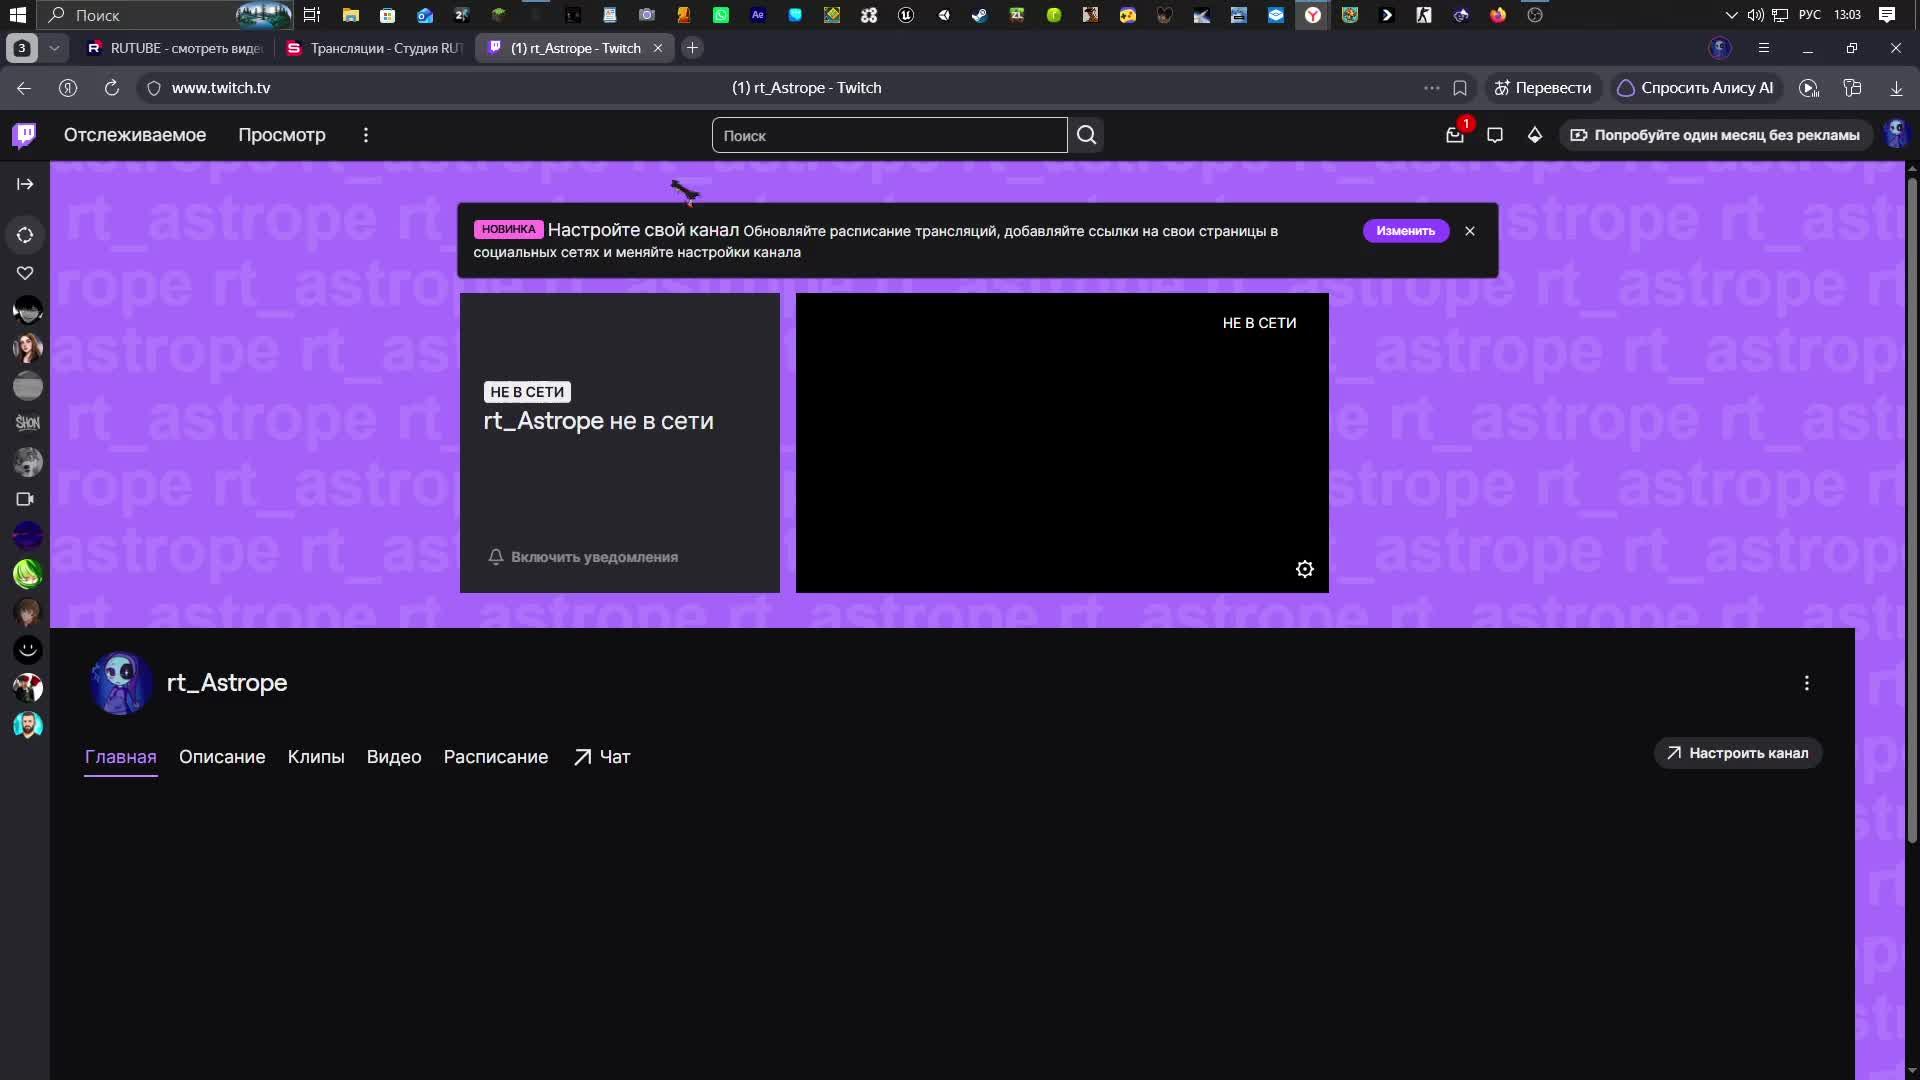
Task: Click the search magnifier button on Twitch
Action: pyautogui.click(x=1087, y=135)
